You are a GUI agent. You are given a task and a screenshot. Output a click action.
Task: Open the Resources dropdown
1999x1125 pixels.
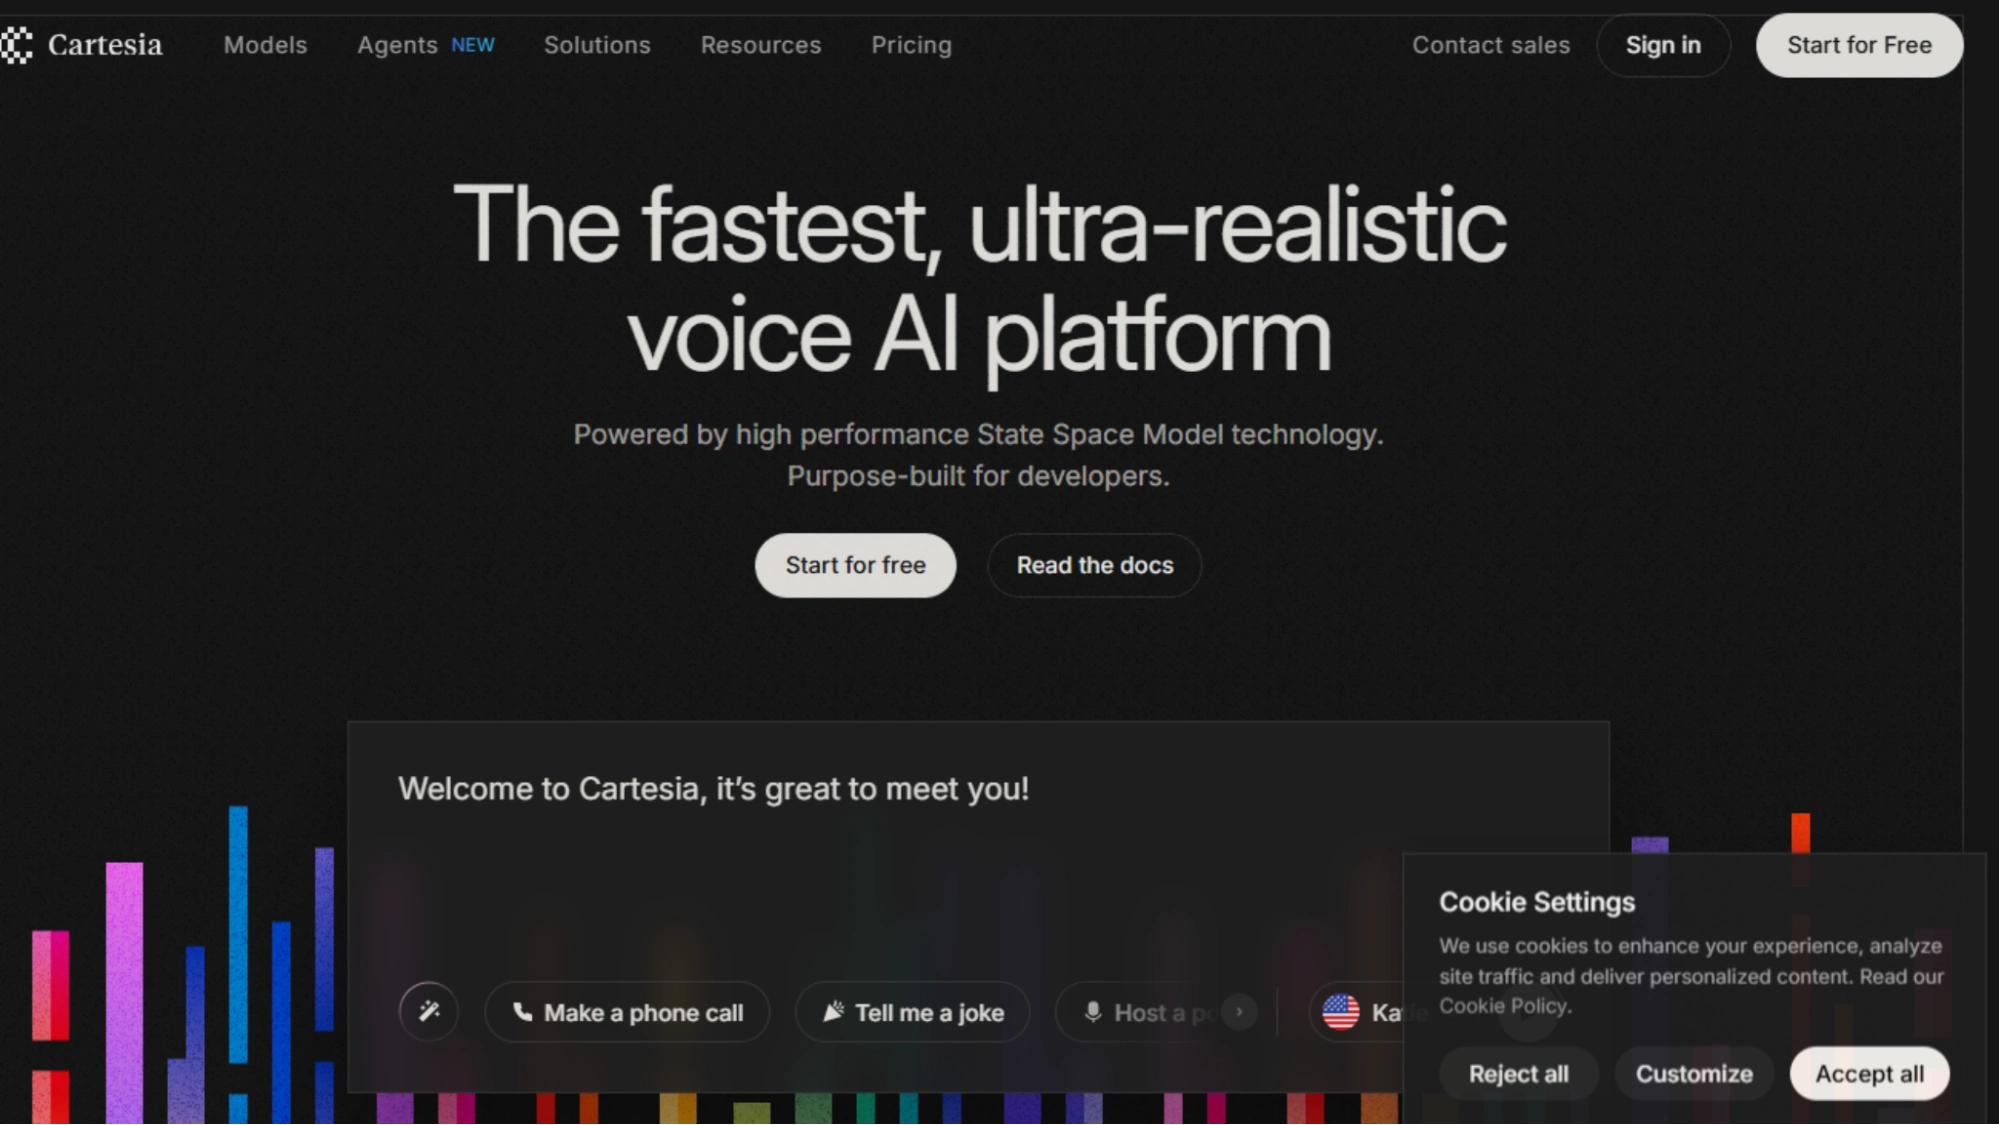[x=760, y=45]
